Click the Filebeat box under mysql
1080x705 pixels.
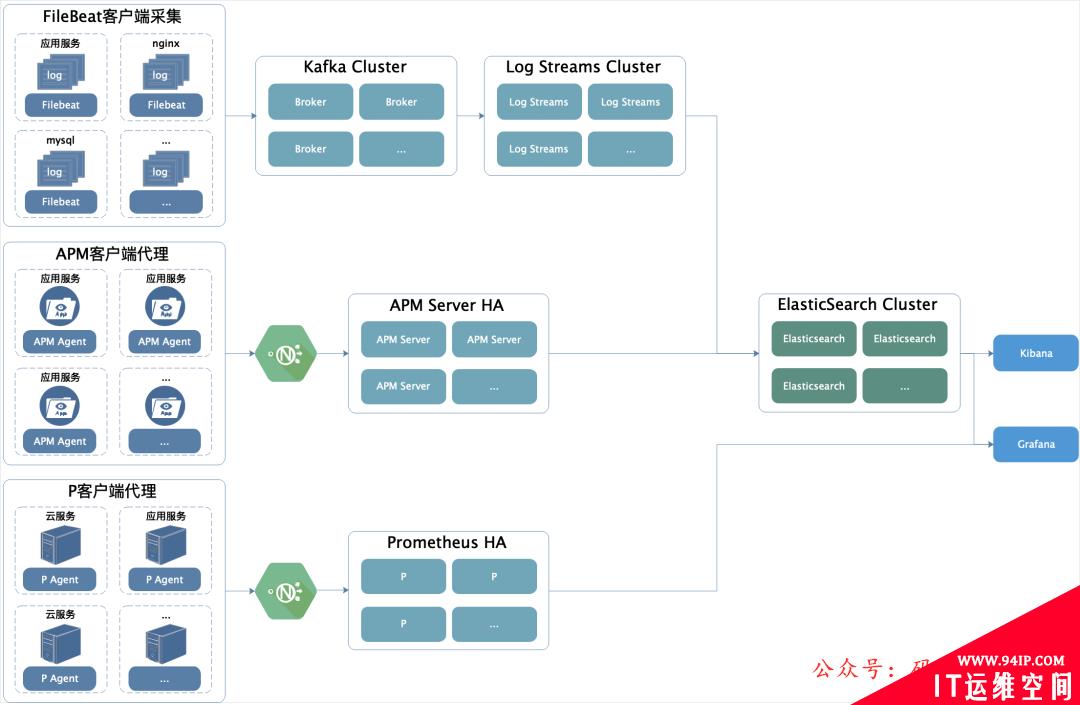[x=61, y=202]
